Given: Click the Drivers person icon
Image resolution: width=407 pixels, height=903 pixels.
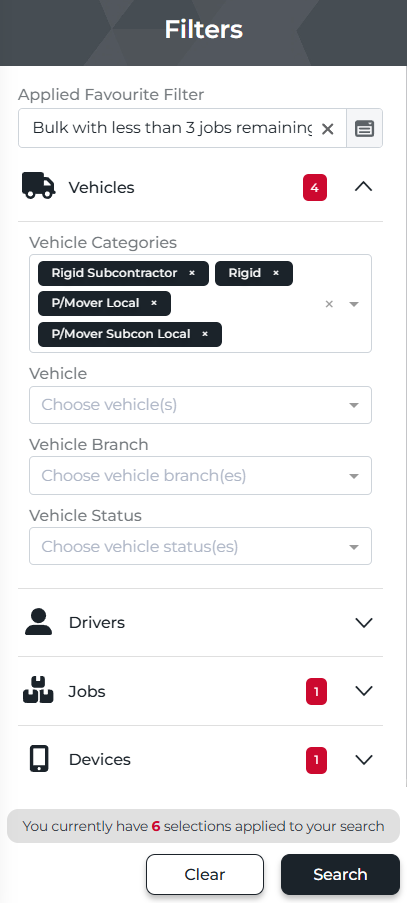Looking at the screenshot, I should click(39, 622).
